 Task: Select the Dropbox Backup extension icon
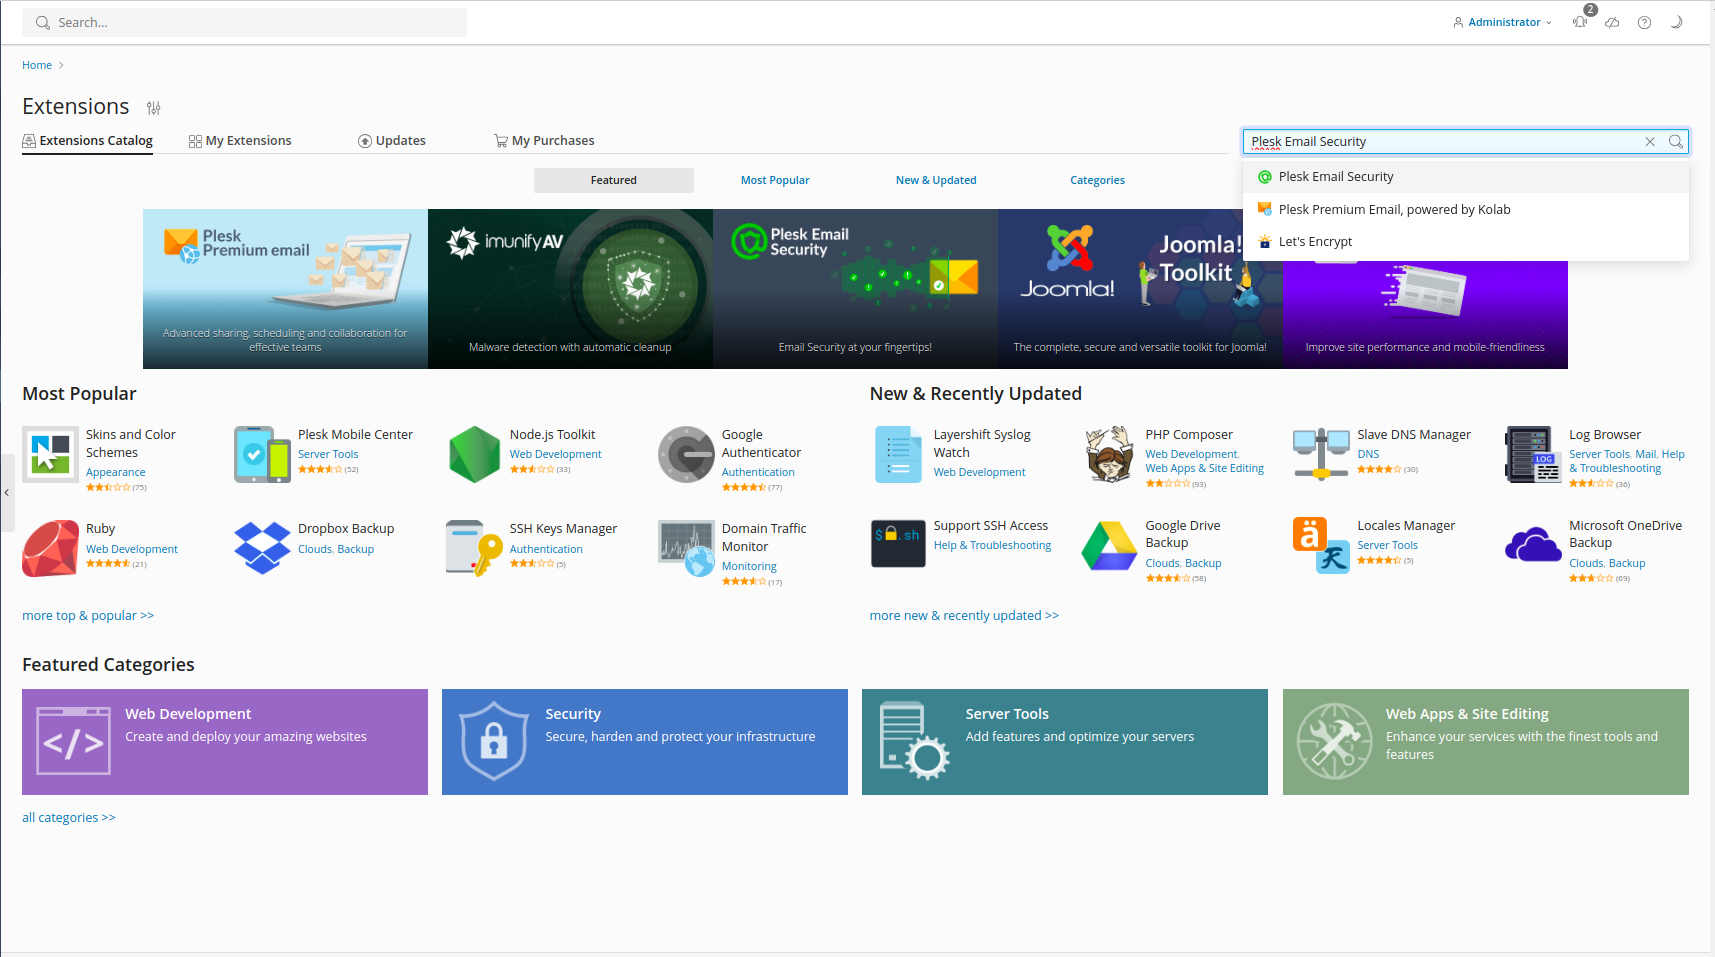point(261,548)
